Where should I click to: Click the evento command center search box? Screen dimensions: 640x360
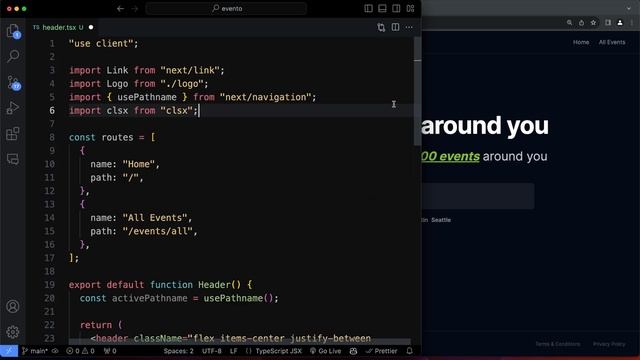(x=227, y=9)
